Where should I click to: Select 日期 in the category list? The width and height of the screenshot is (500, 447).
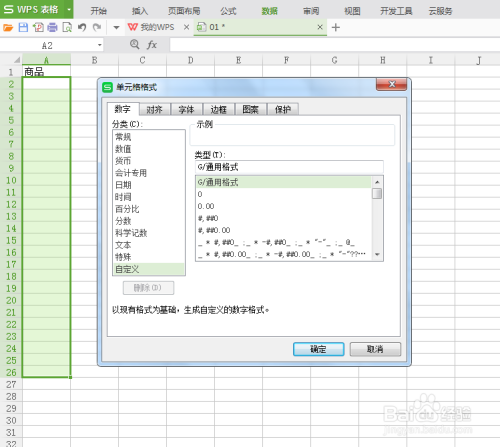[149, 185]
